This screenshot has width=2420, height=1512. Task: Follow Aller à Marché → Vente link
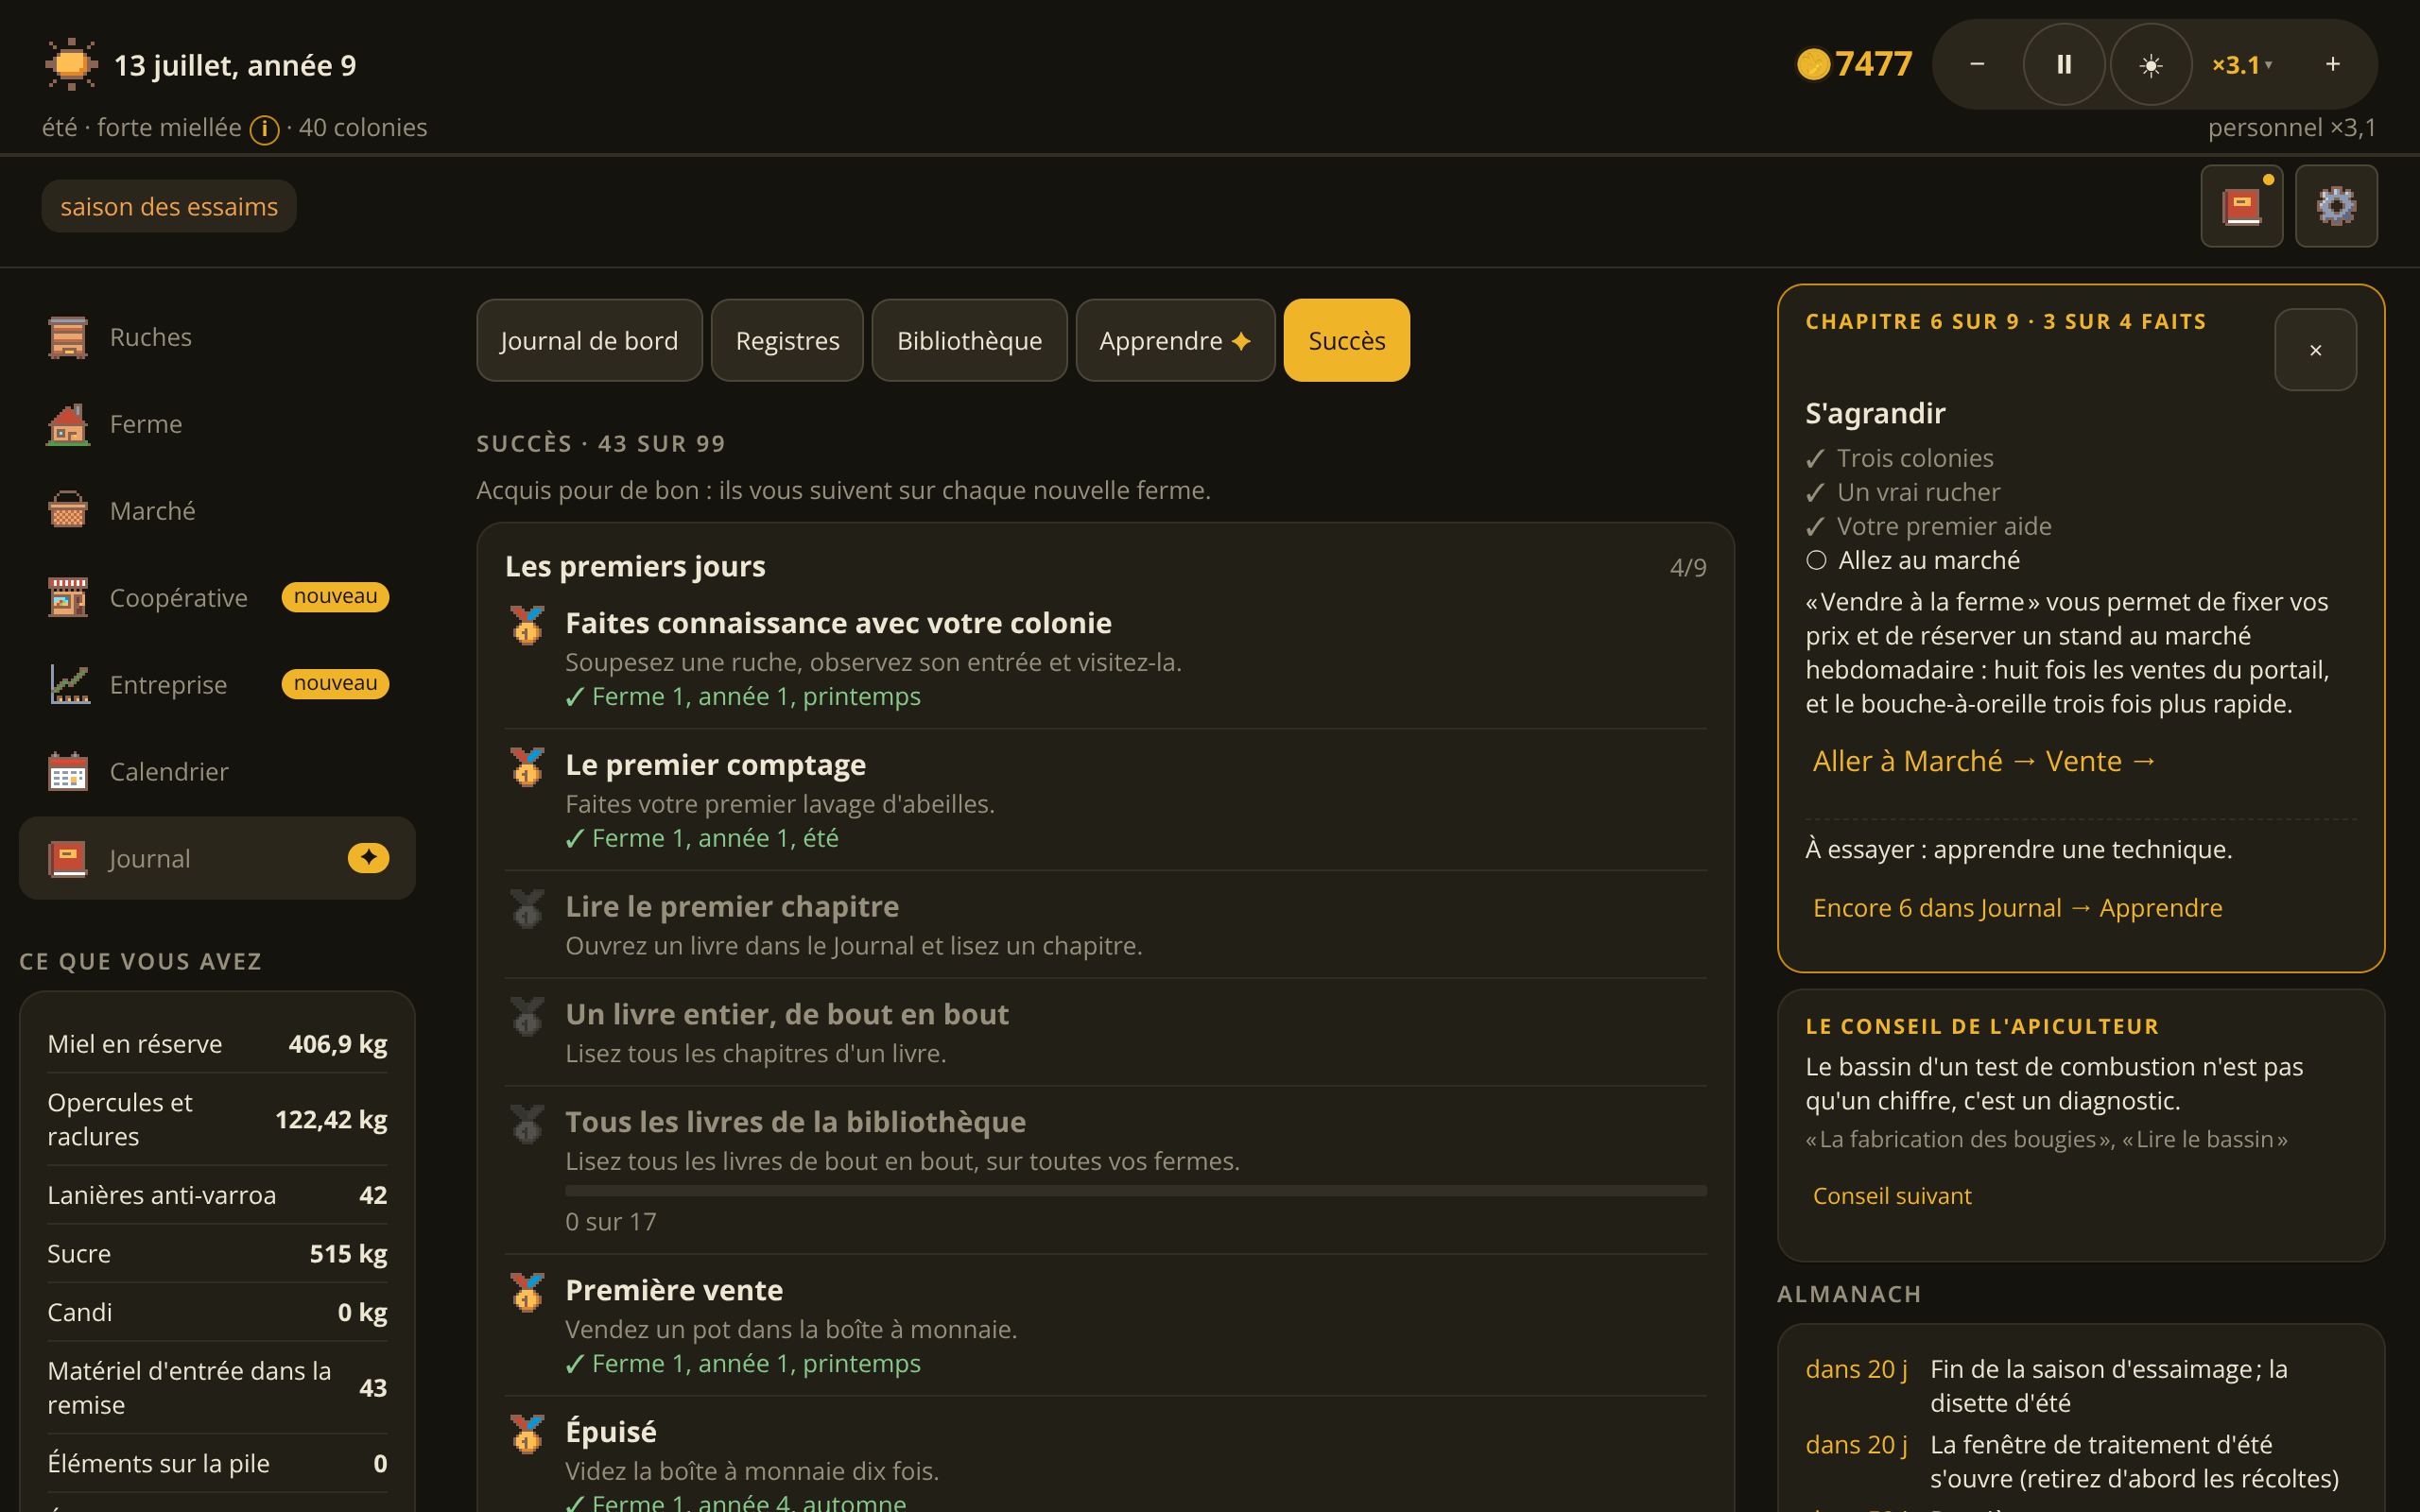tap(1984, 761)
